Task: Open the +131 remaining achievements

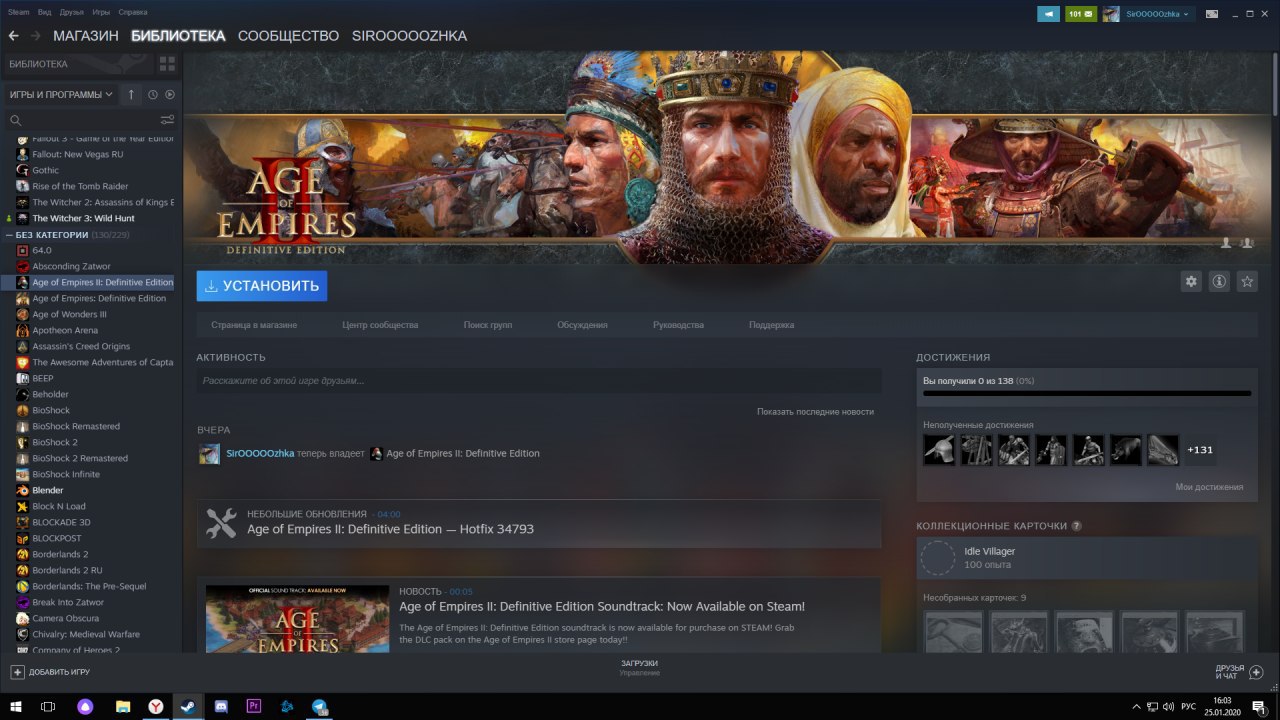Action: click(1200, 450)
